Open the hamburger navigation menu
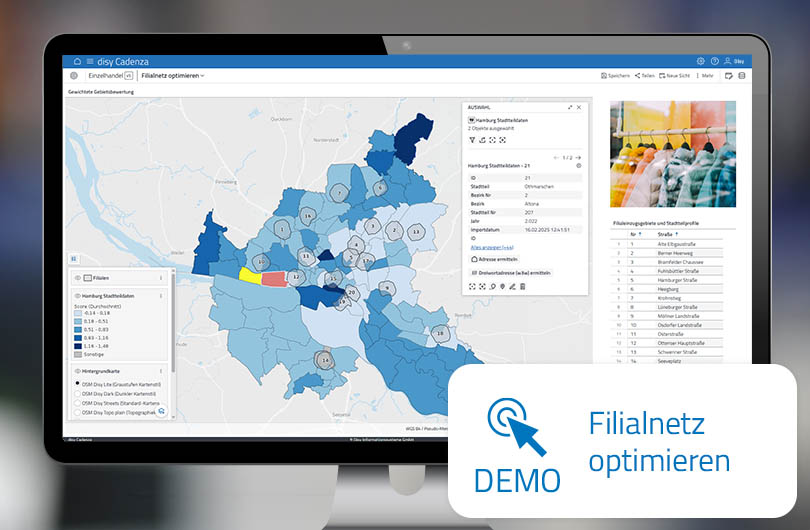Image resolution: width=810 pixels, height=530 pixels. (90, 61)
